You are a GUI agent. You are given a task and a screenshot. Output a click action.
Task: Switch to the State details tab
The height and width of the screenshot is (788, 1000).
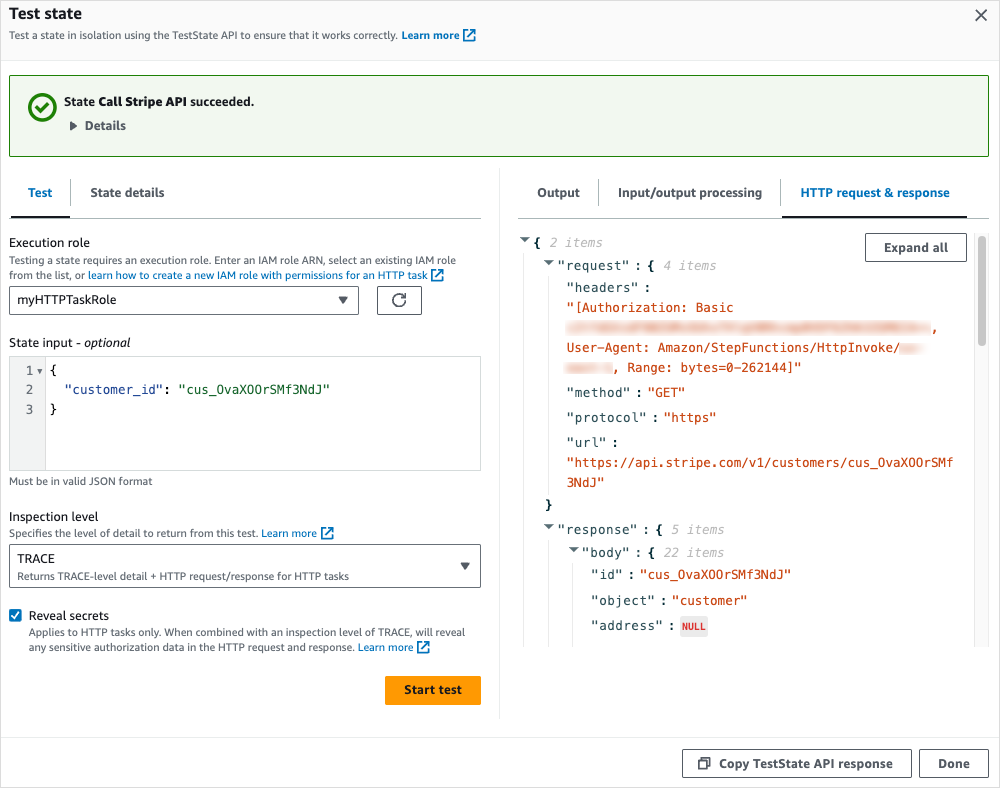click(126, 192)
